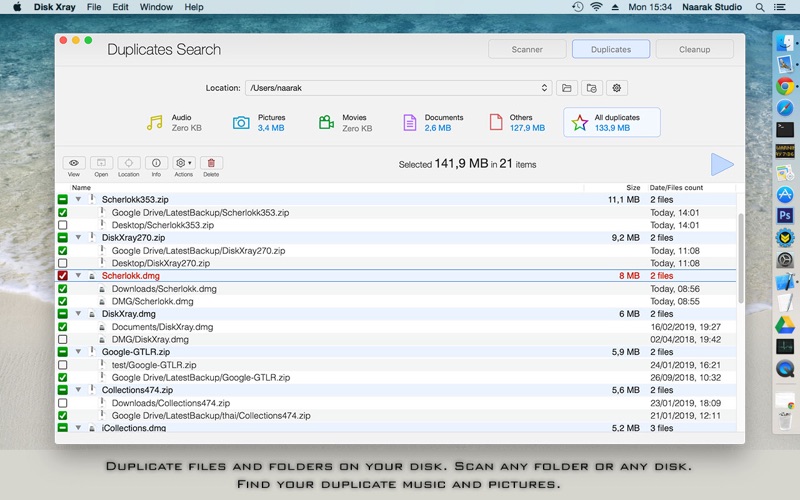Open the Actions gear dropdown
This screenshot has height=500, width=800.
[x=184, y=163]
